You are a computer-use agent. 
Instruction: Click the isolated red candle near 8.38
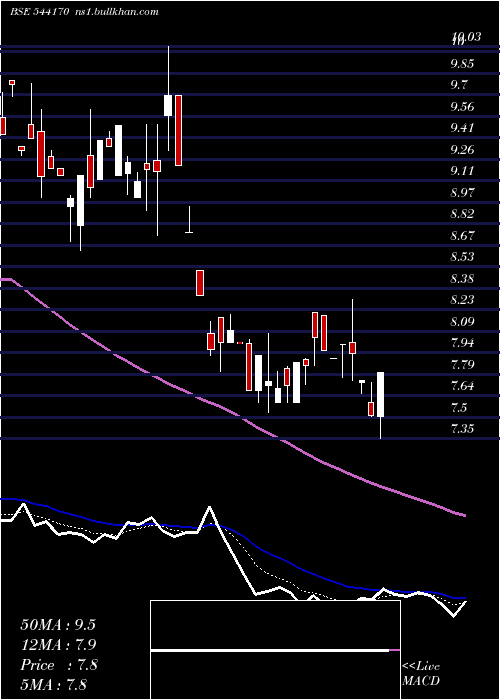coord(200,283)
